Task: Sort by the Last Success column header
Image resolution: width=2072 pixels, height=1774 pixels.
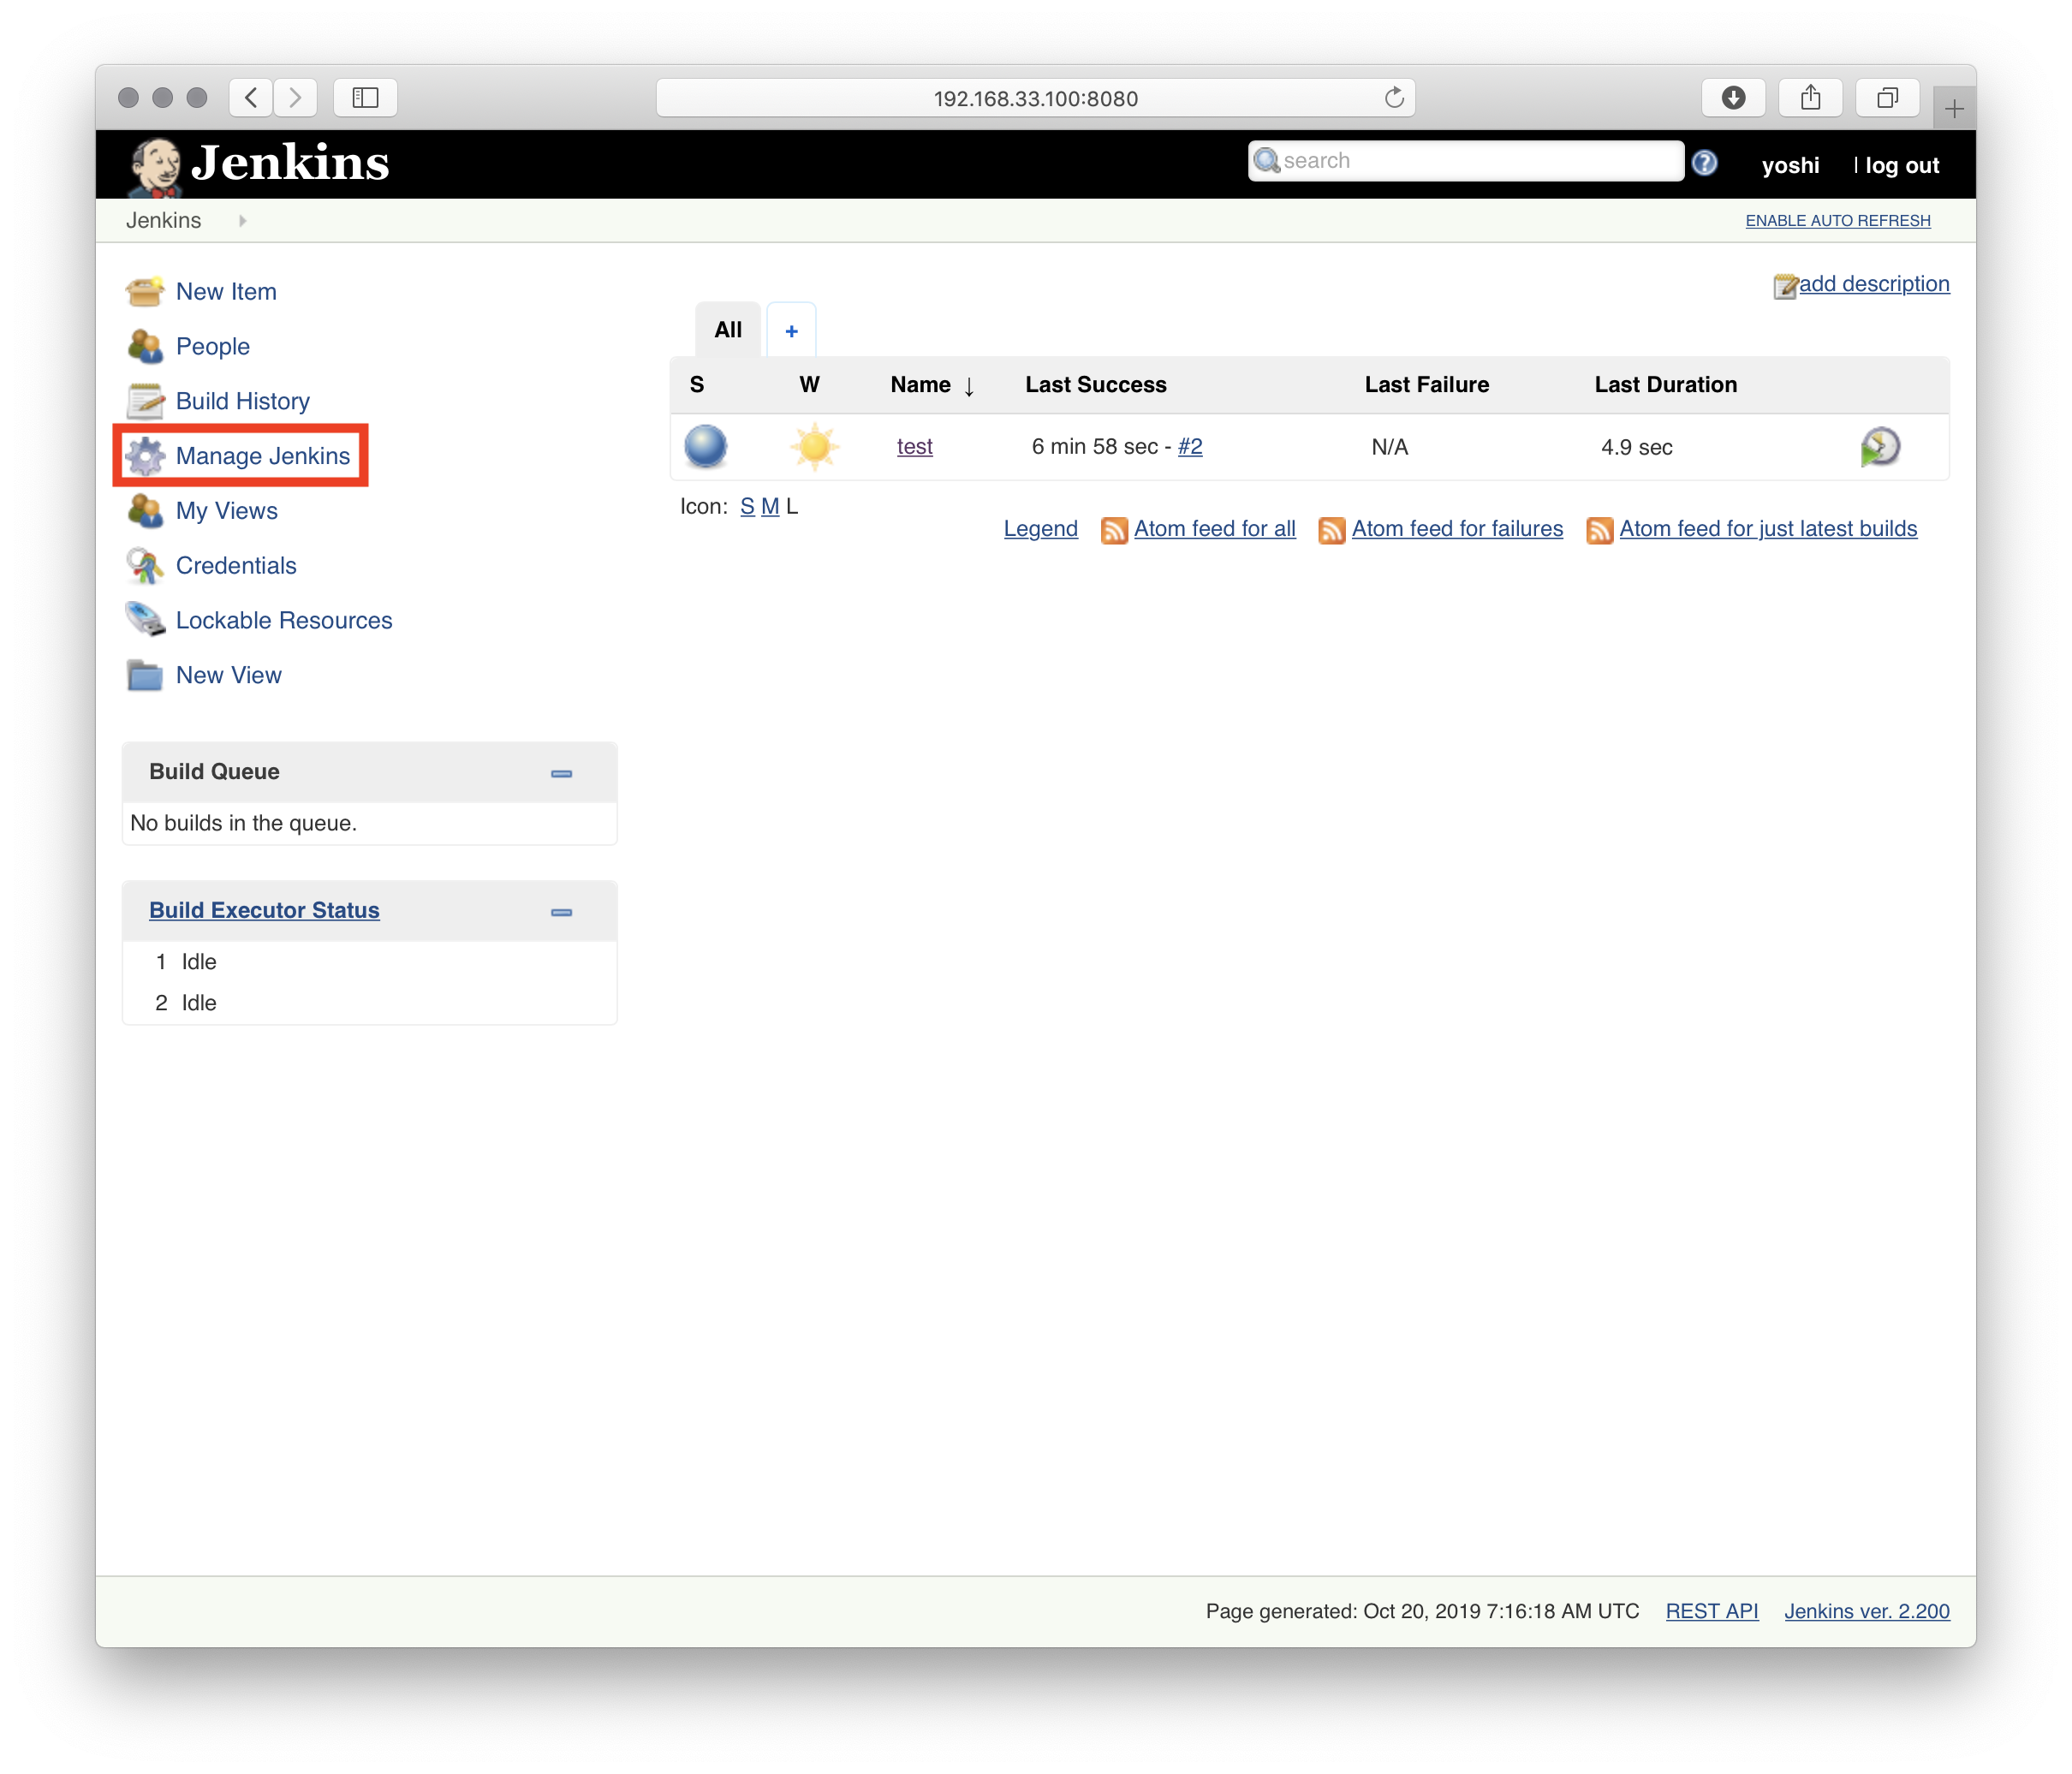Action: pos(1096,385)
